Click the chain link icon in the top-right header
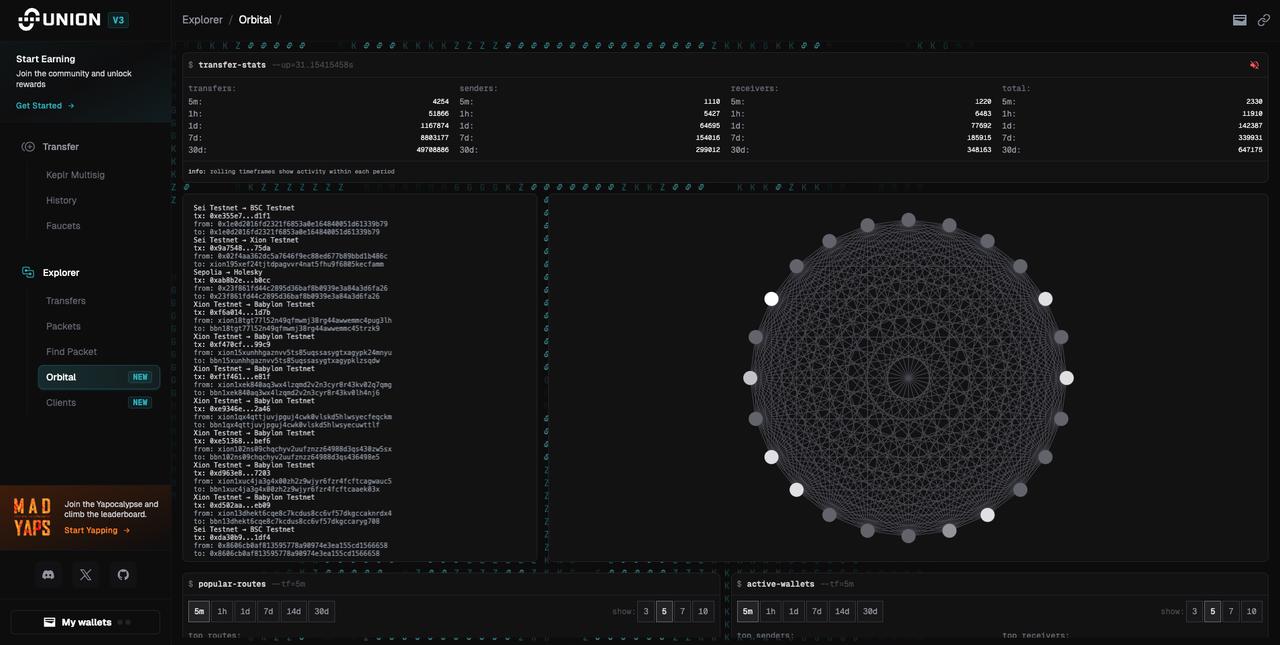This screenshot has width=1280, height=645. pos(1264,20)
